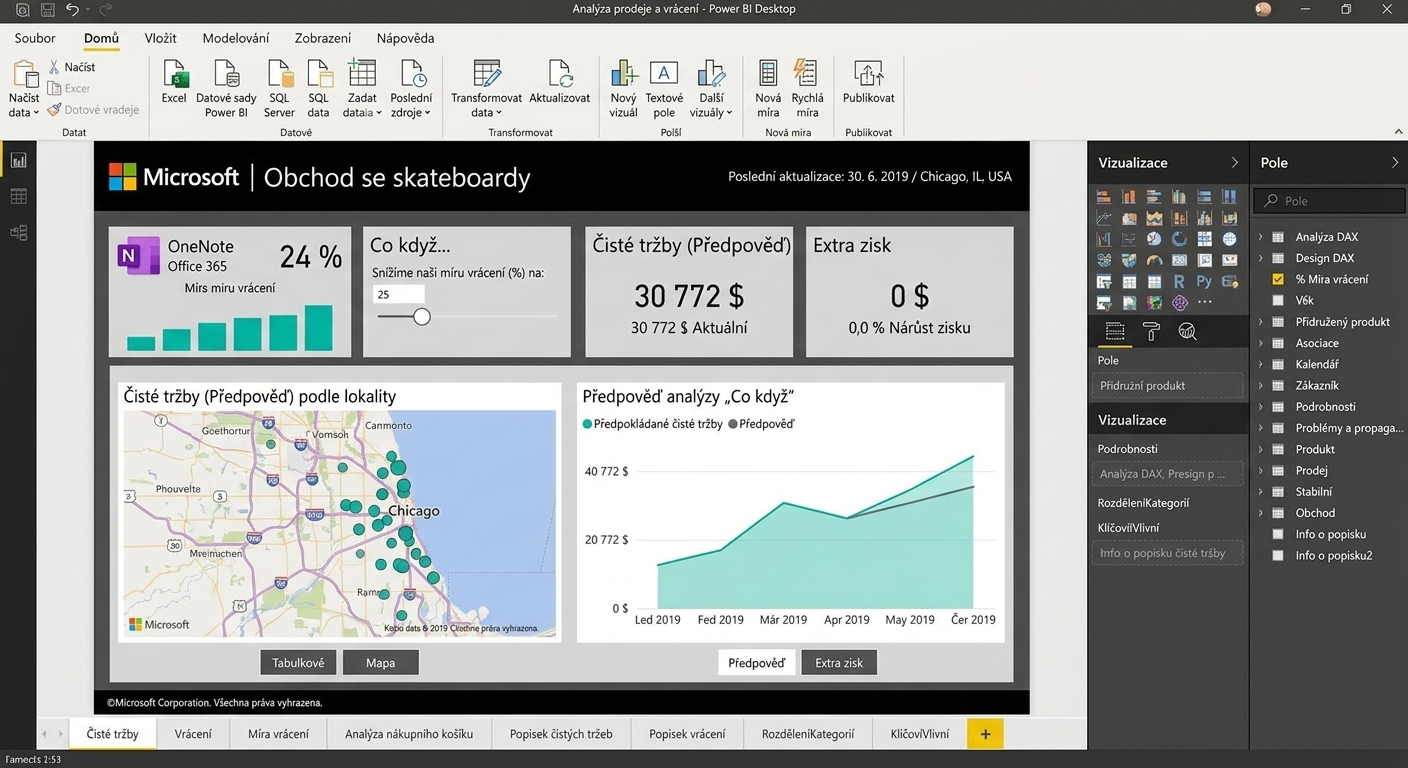Expand the Analýza DAX table
The height and width of the screenshot is (768, 1408).
point(1261,237)
